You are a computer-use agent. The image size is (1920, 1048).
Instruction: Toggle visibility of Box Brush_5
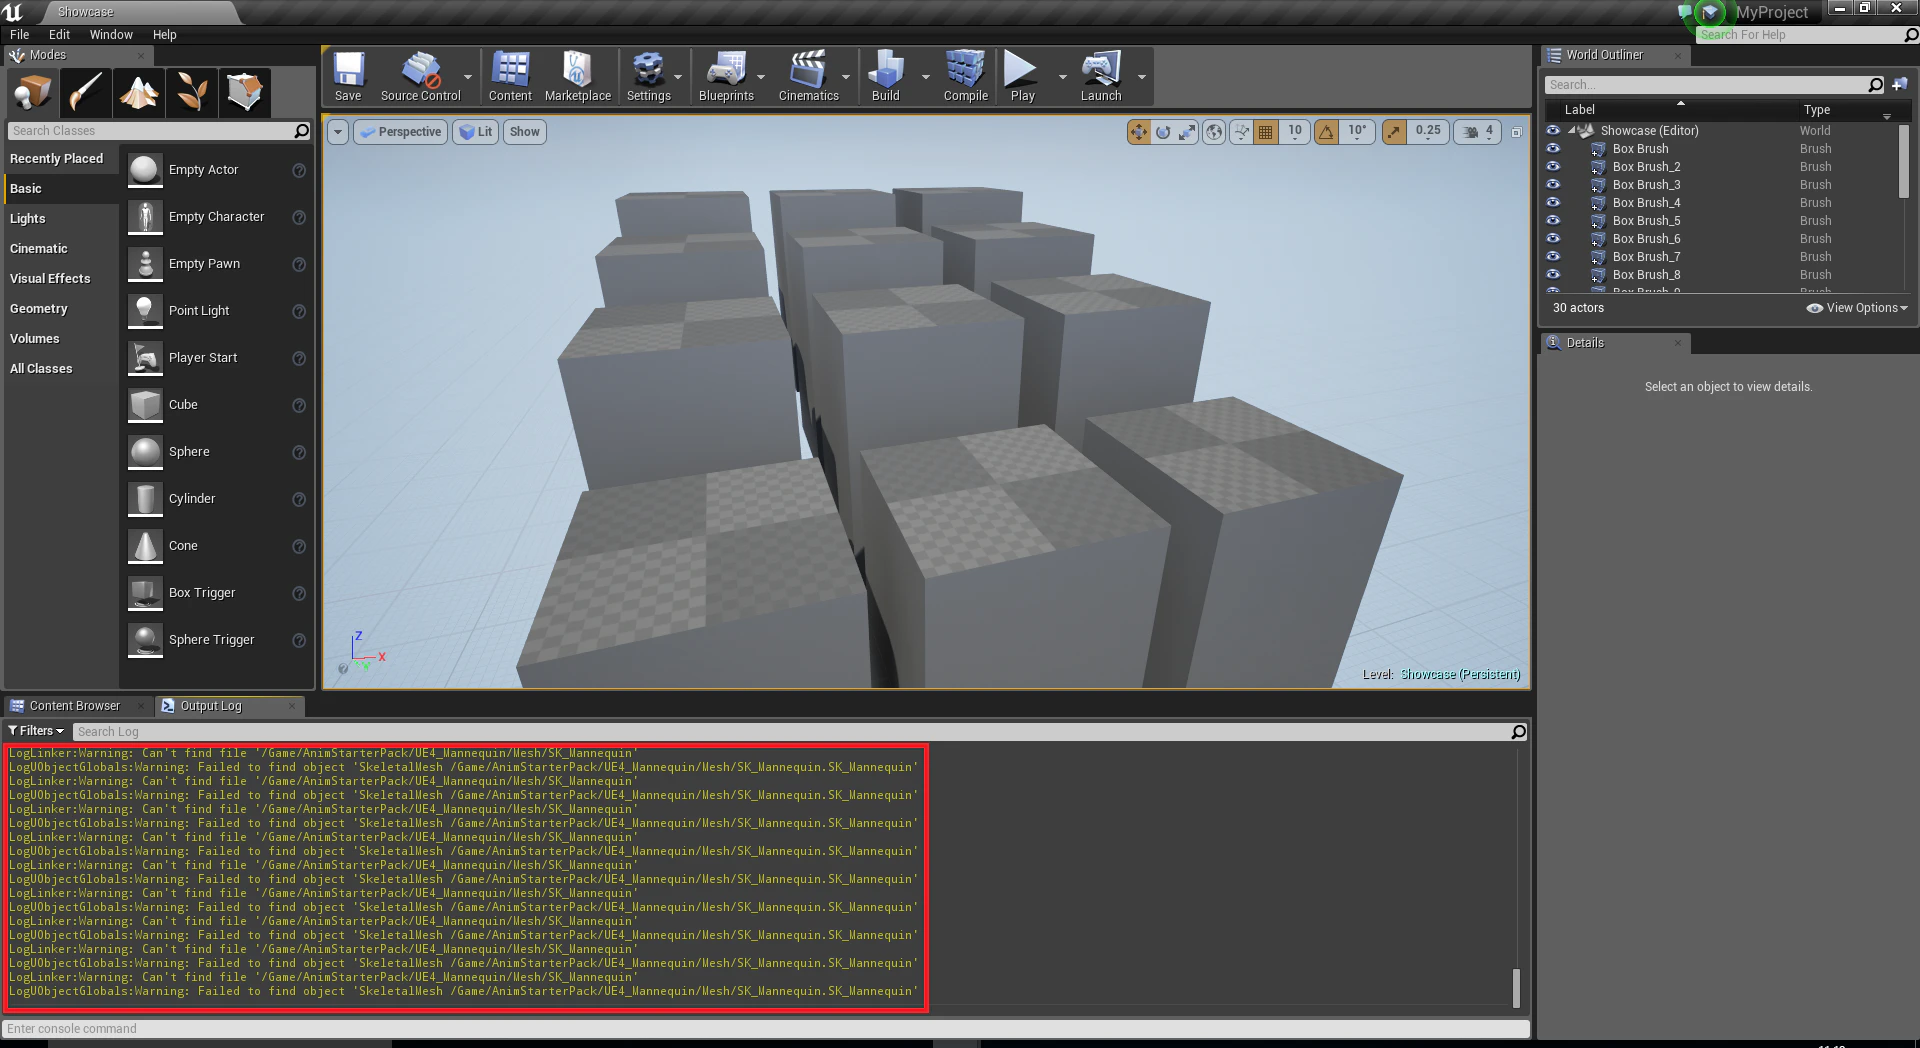1553,221
